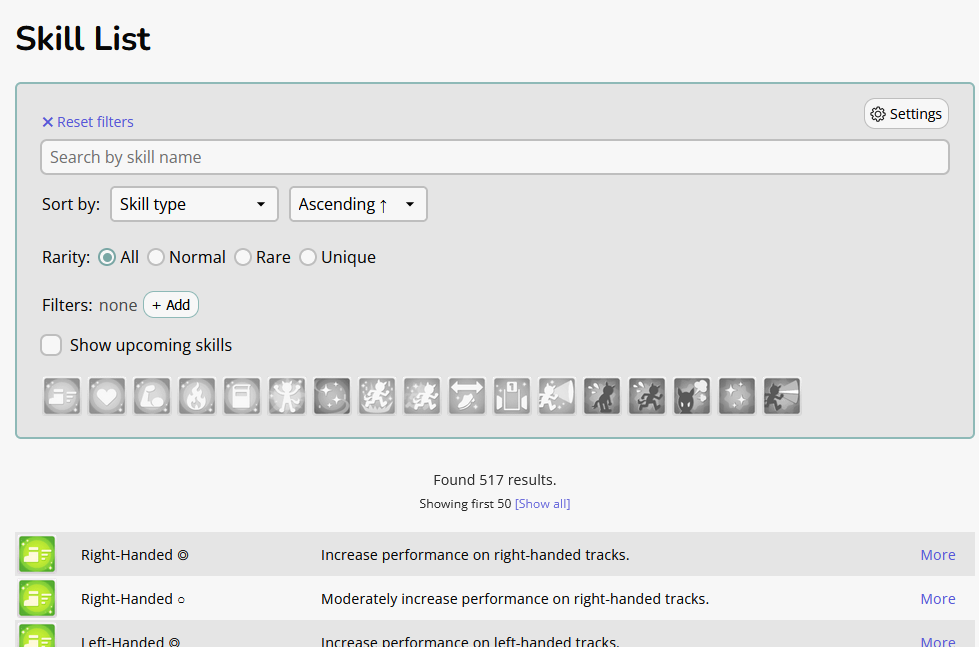The image size is (979, 647).
Task: Click the Skill List heading
Action: 83,39
